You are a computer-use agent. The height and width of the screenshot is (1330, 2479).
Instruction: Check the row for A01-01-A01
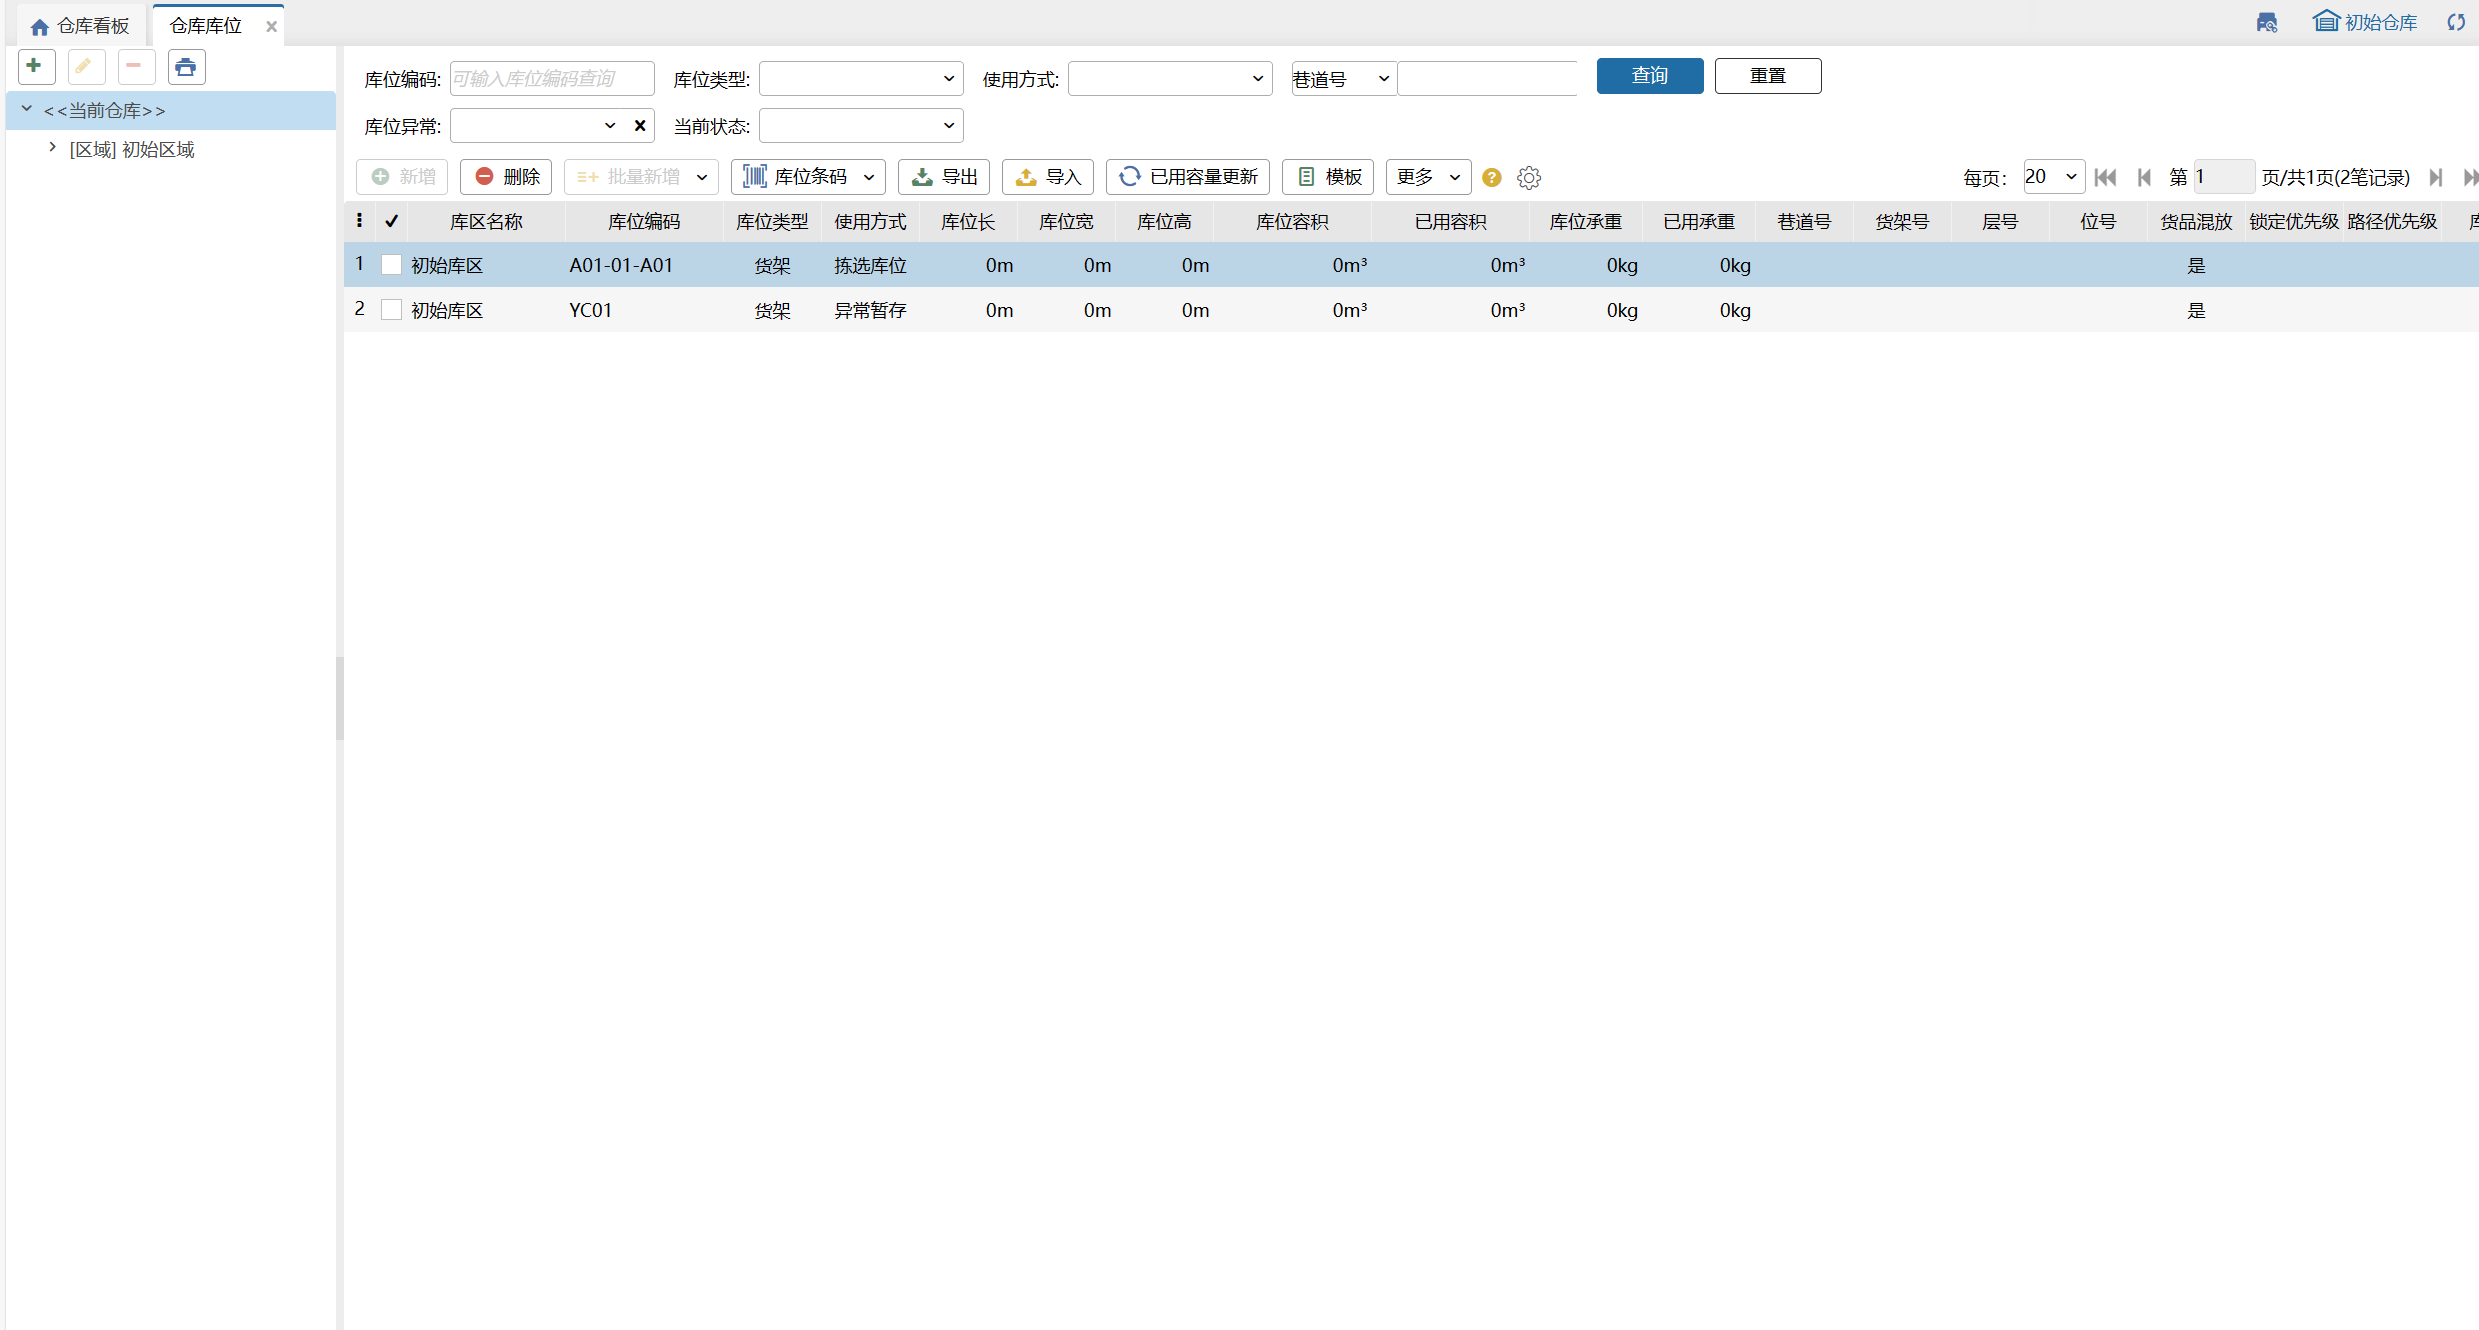pyautogui.click(x=392, y=265)
